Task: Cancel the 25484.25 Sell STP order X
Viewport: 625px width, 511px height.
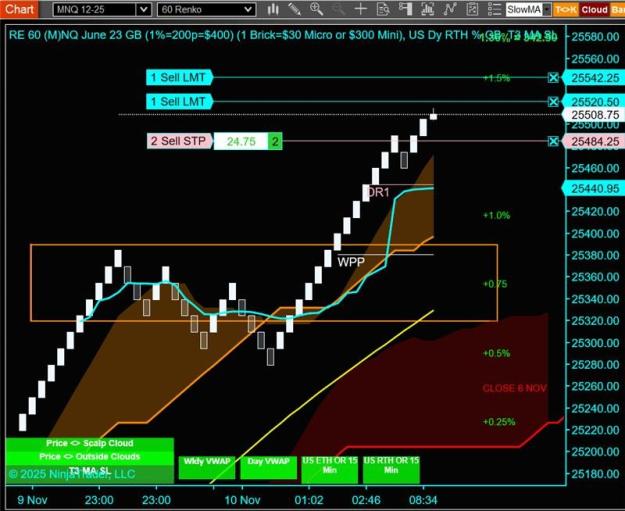Action: pos(553,141)
